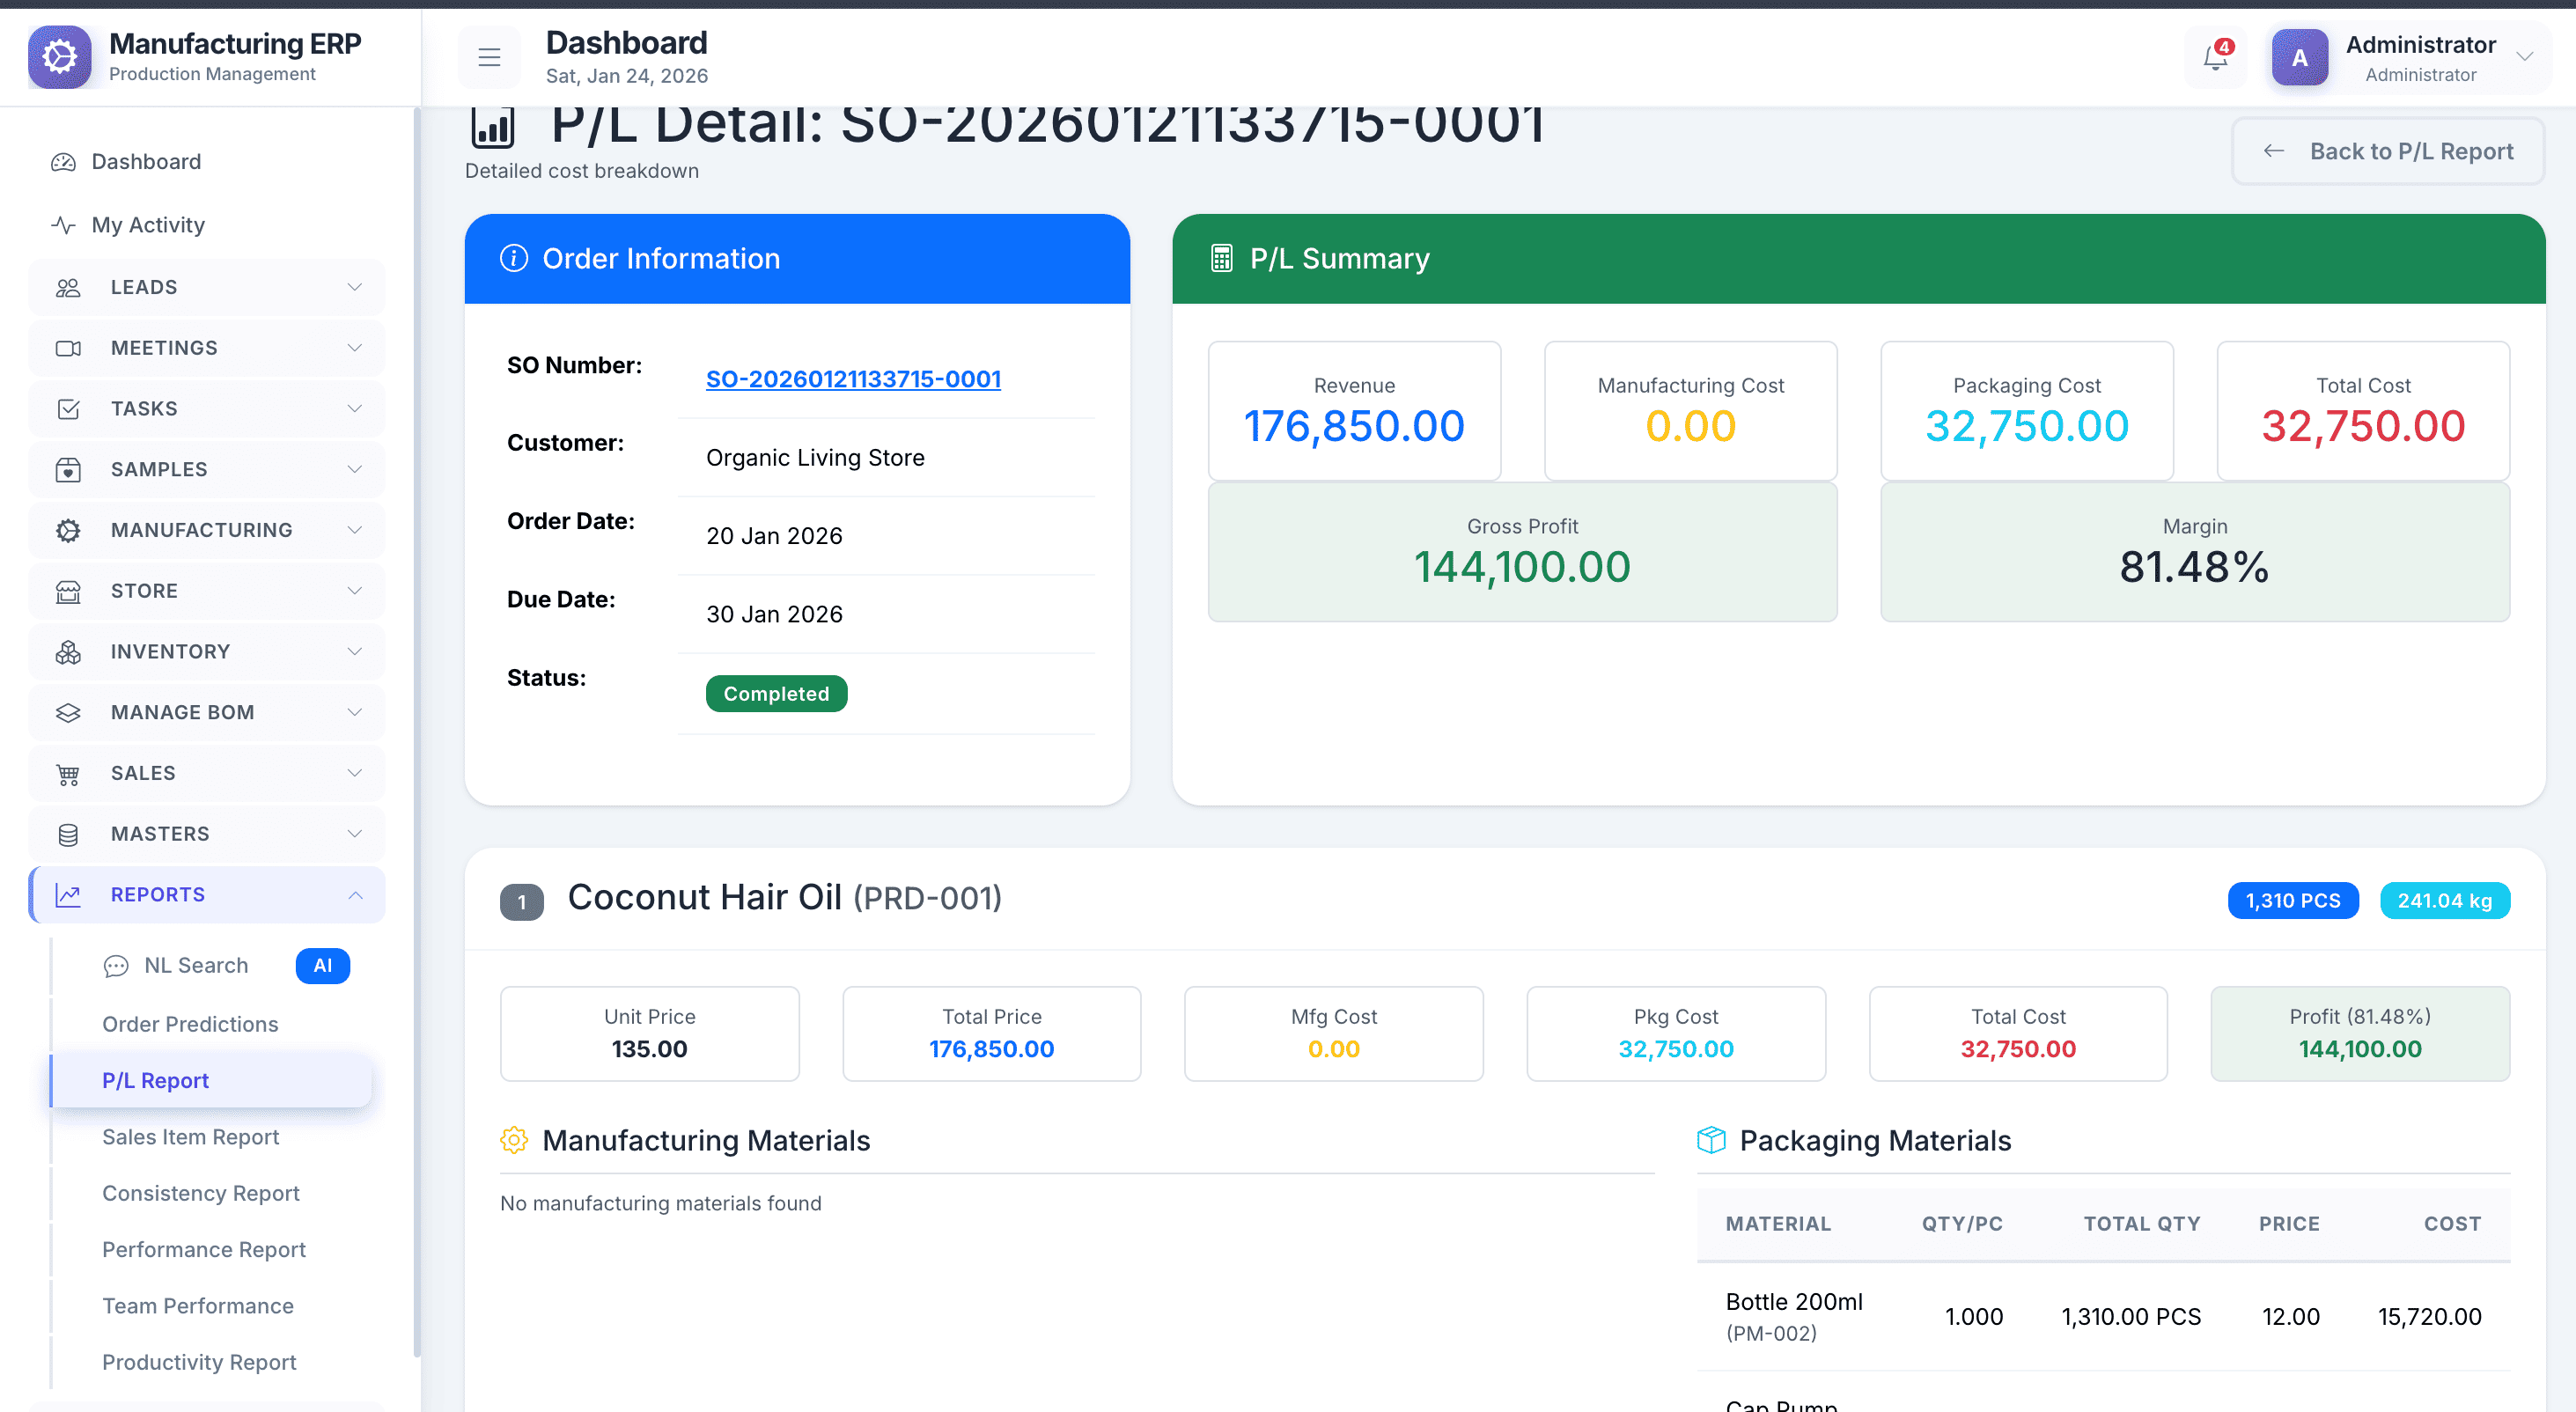This screenshot has height=1412, width=2576.
Task: Select Consistency Report in sidebar
Action: click(x=200, y=1193)
